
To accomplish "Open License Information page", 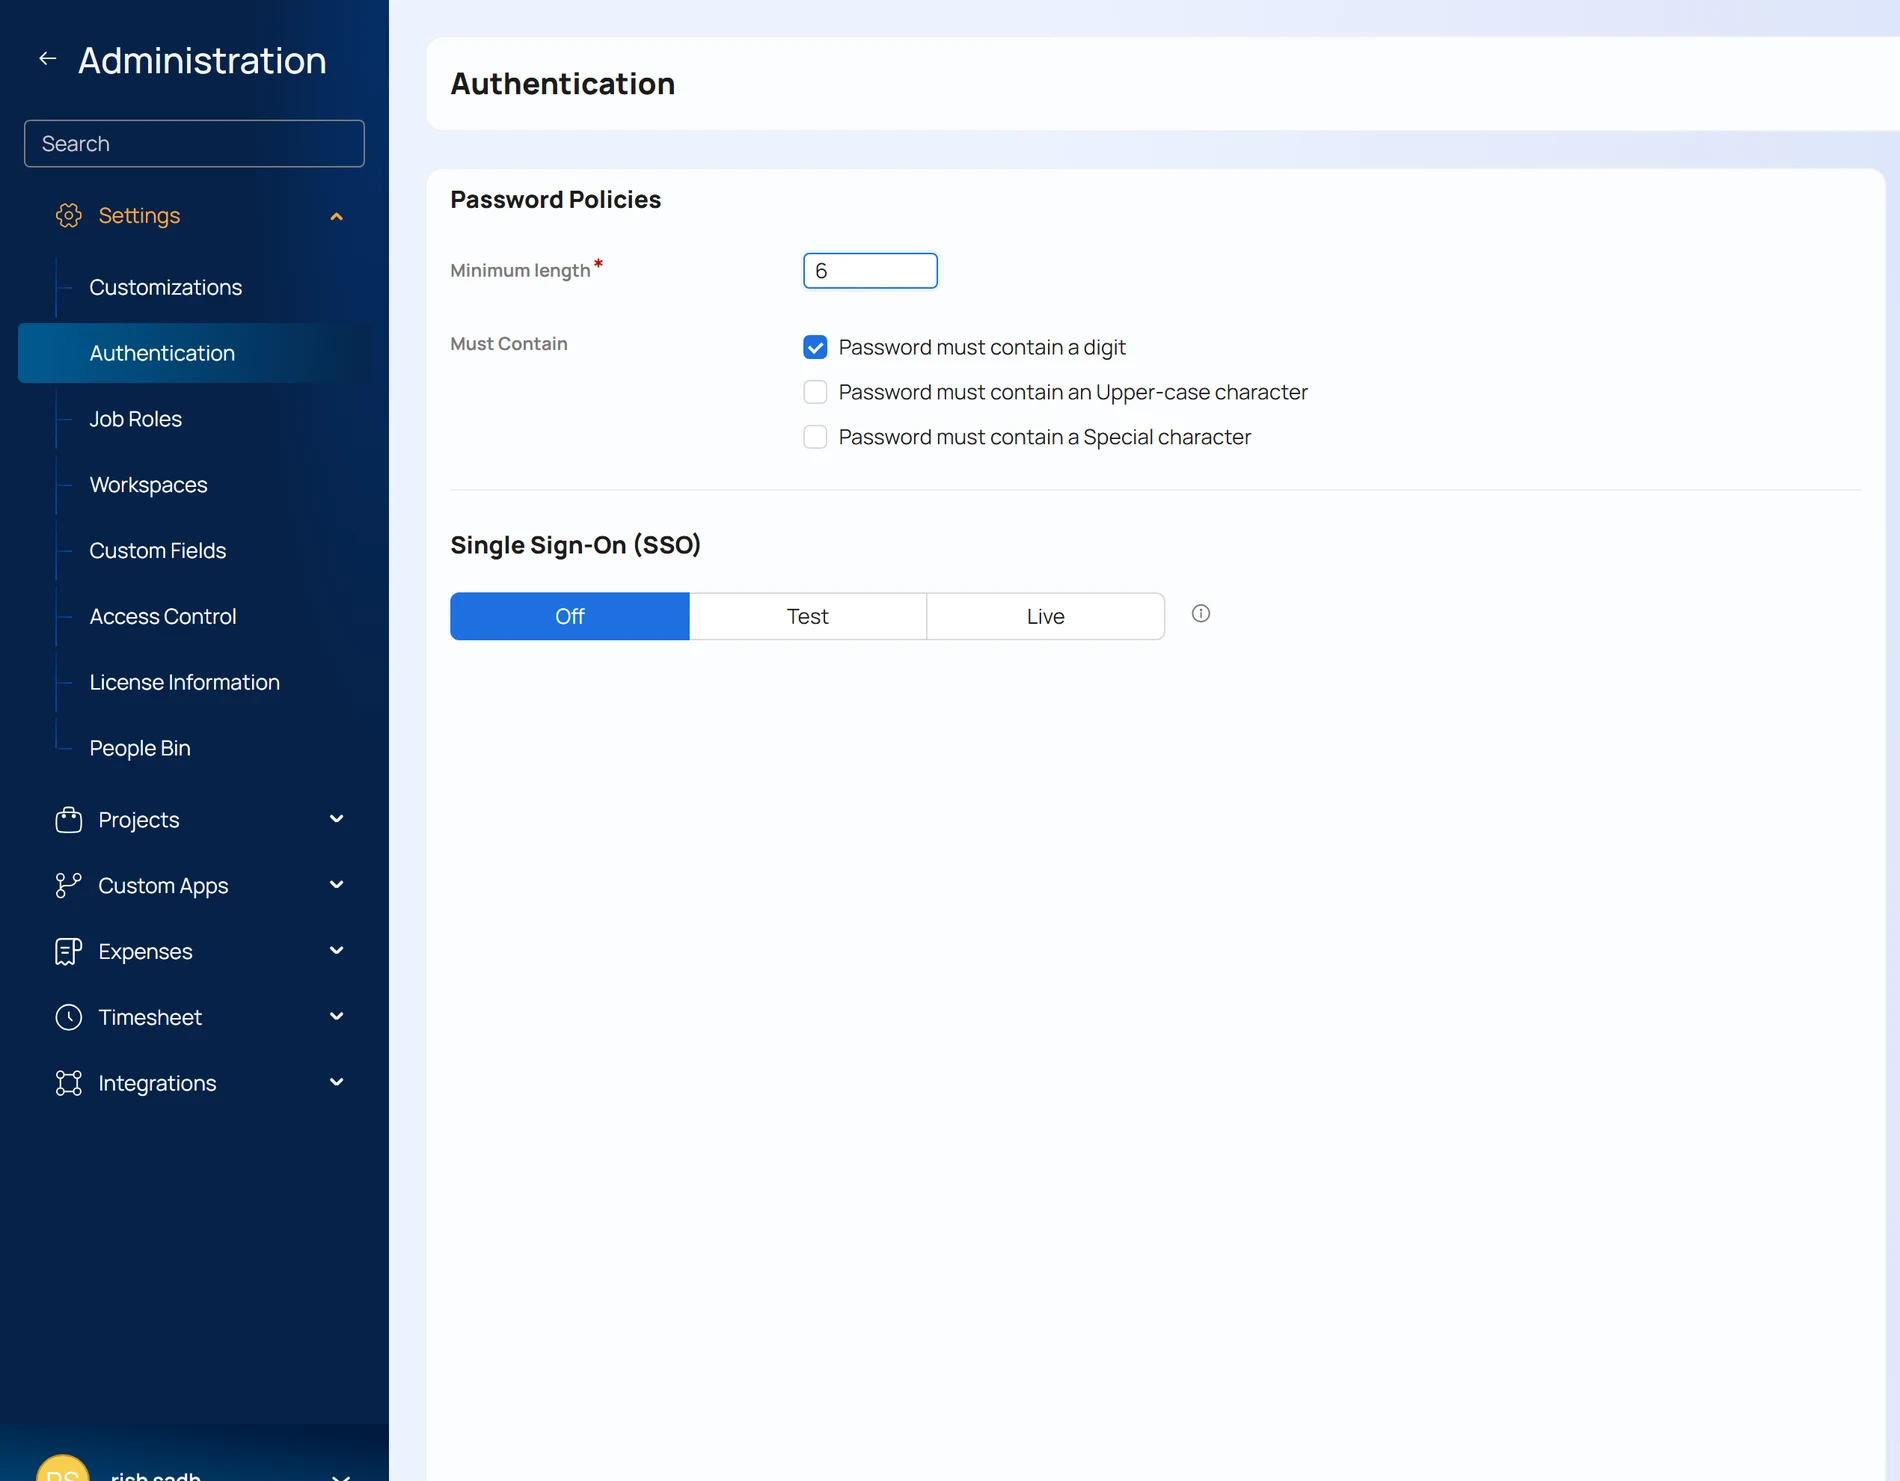I will tap(185, 682).
